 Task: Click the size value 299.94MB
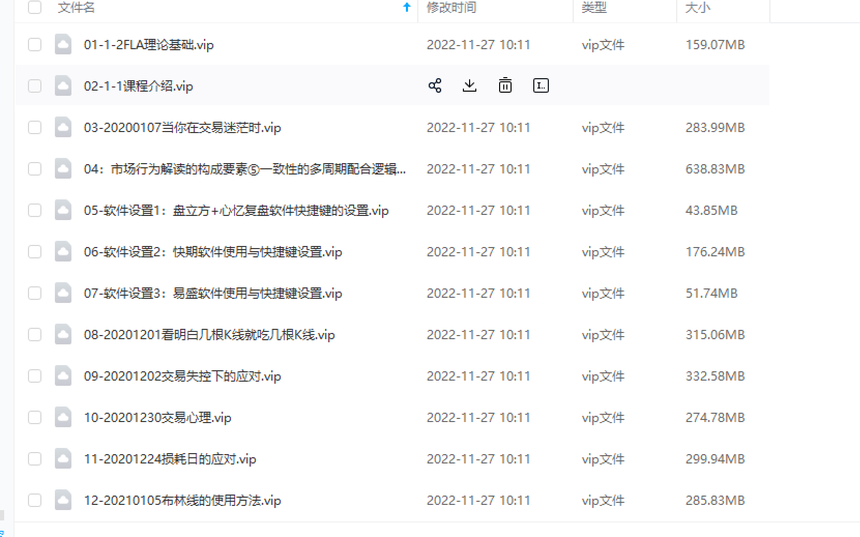click(x=715, y=459)
